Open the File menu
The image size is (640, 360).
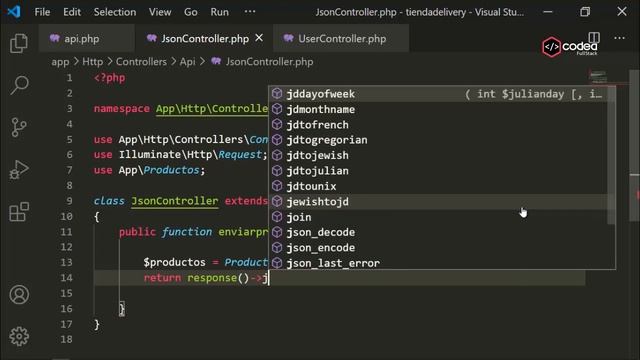click(x=42, y=12)
